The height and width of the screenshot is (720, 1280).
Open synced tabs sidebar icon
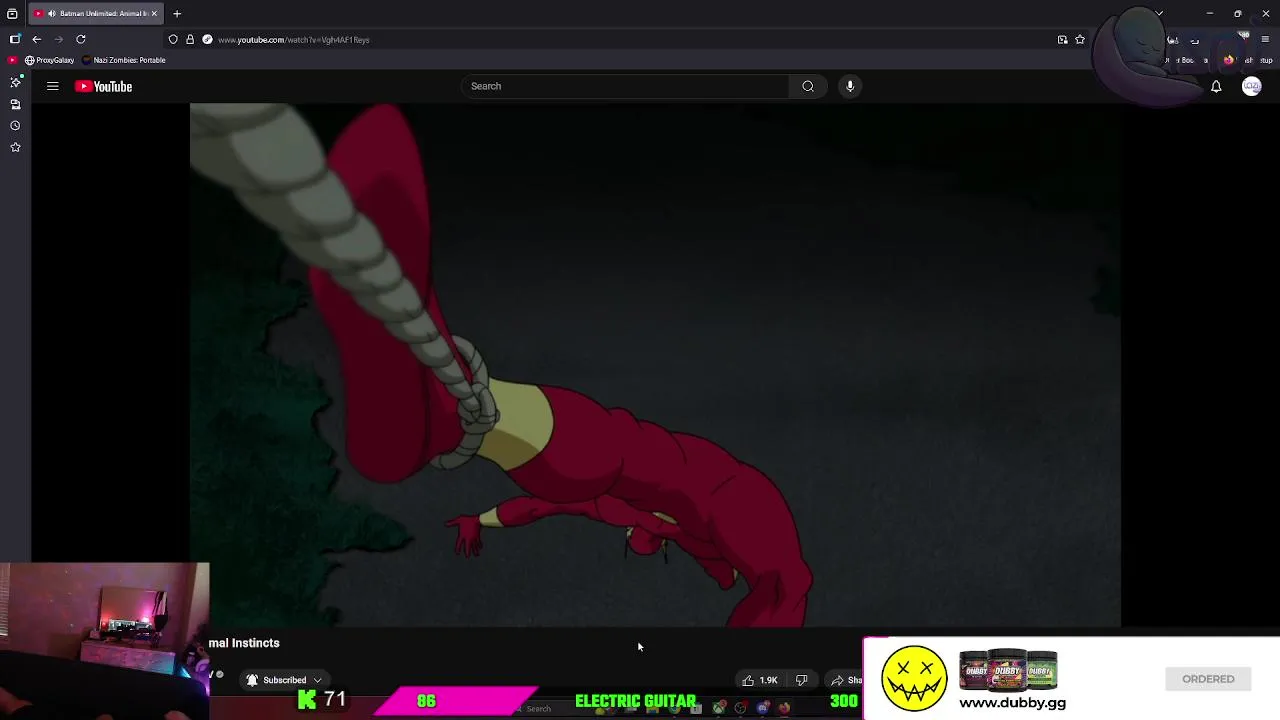15,104
